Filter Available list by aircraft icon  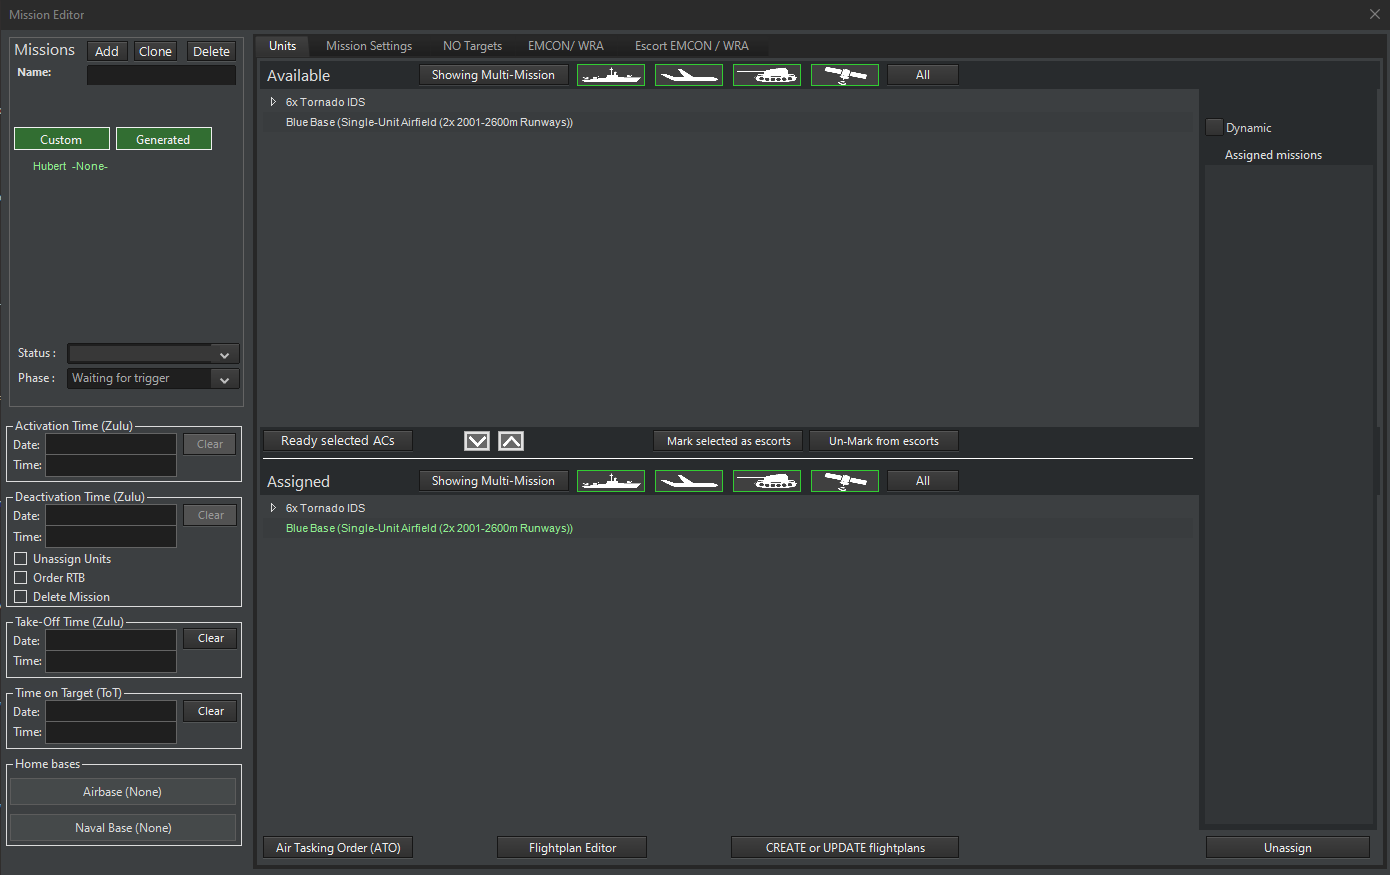click(689, 75)
